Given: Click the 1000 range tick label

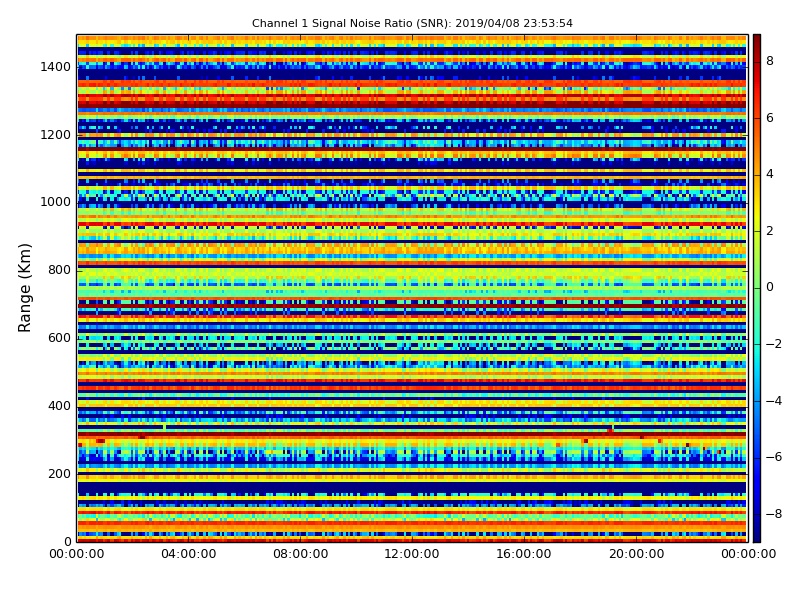Looking at the screenshot, I should (56, 202).
